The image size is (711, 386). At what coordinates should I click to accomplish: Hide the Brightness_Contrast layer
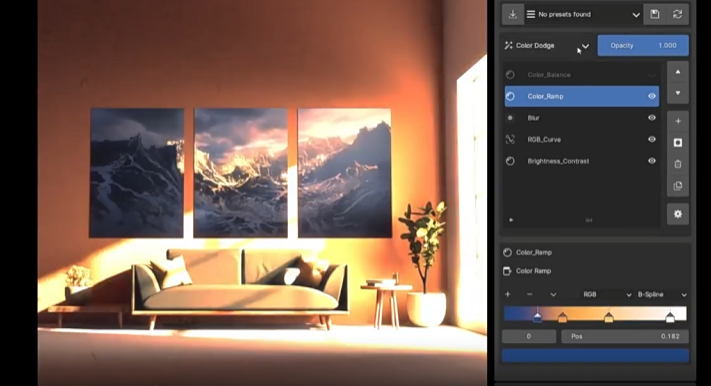point(652,161)
